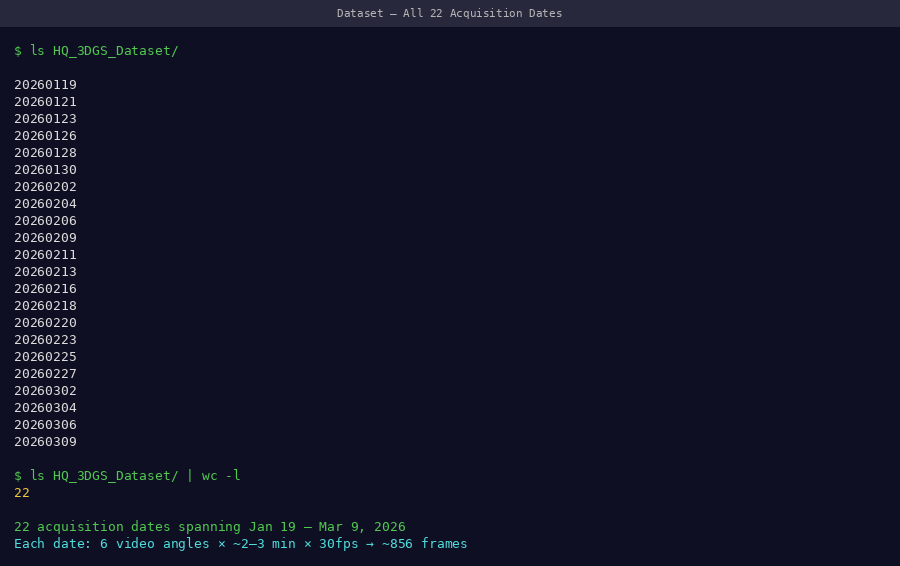Select directory entry 20260227
900x566 pixels.
coord(45,374)
